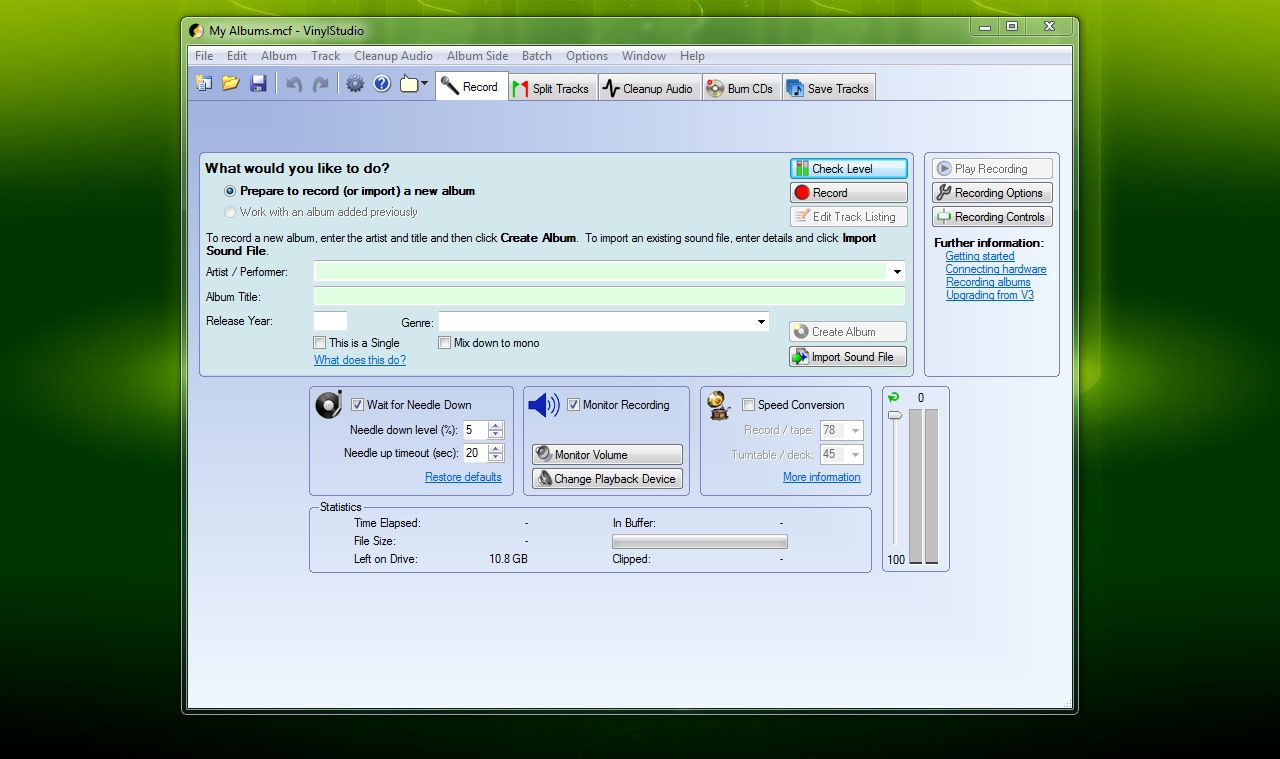Switch to the Record tab

click(471, 87)
